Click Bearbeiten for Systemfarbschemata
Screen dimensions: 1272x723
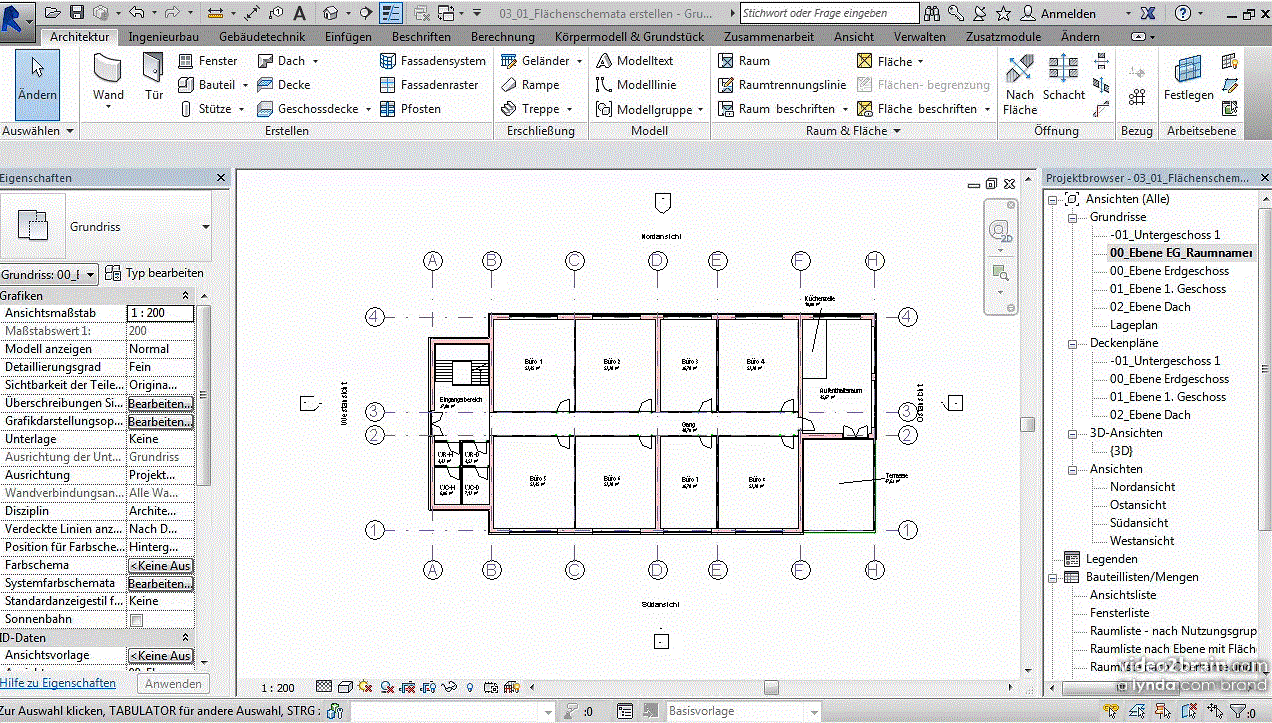coord(161,584)
